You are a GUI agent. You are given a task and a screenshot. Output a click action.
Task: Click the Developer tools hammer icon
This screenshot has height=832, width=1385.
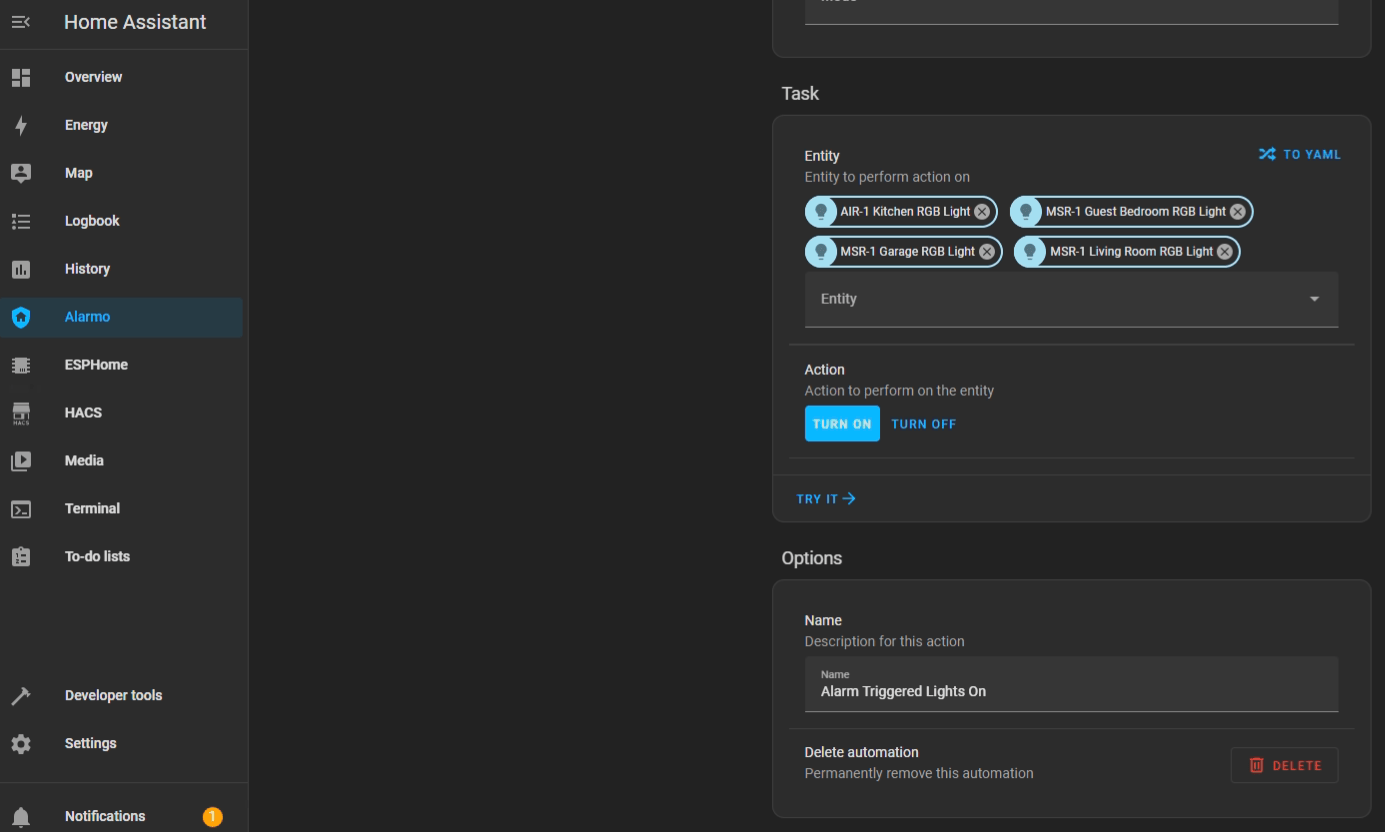pos(21,696)
